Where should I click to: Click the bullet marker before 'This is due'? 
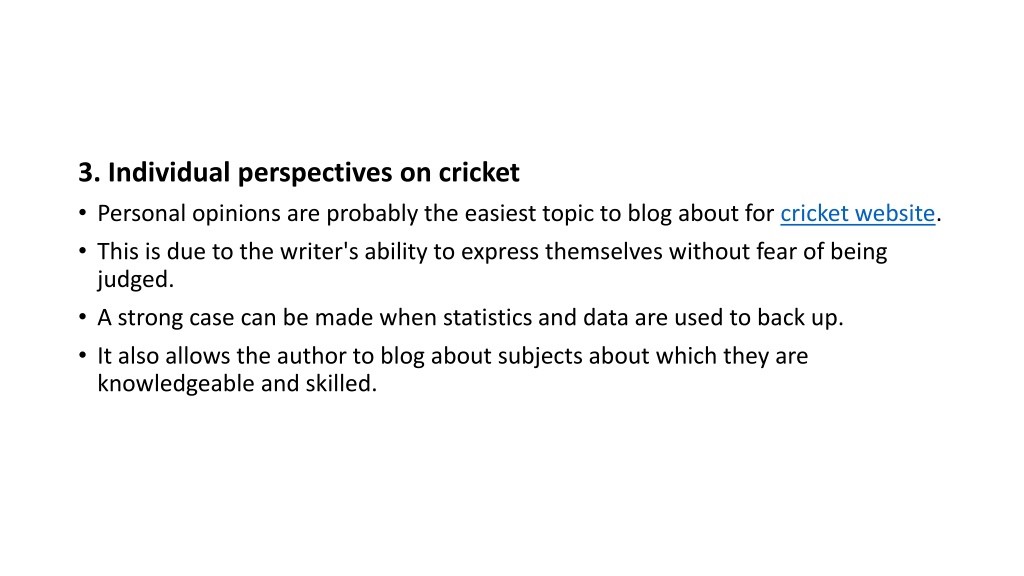point(82,250)
